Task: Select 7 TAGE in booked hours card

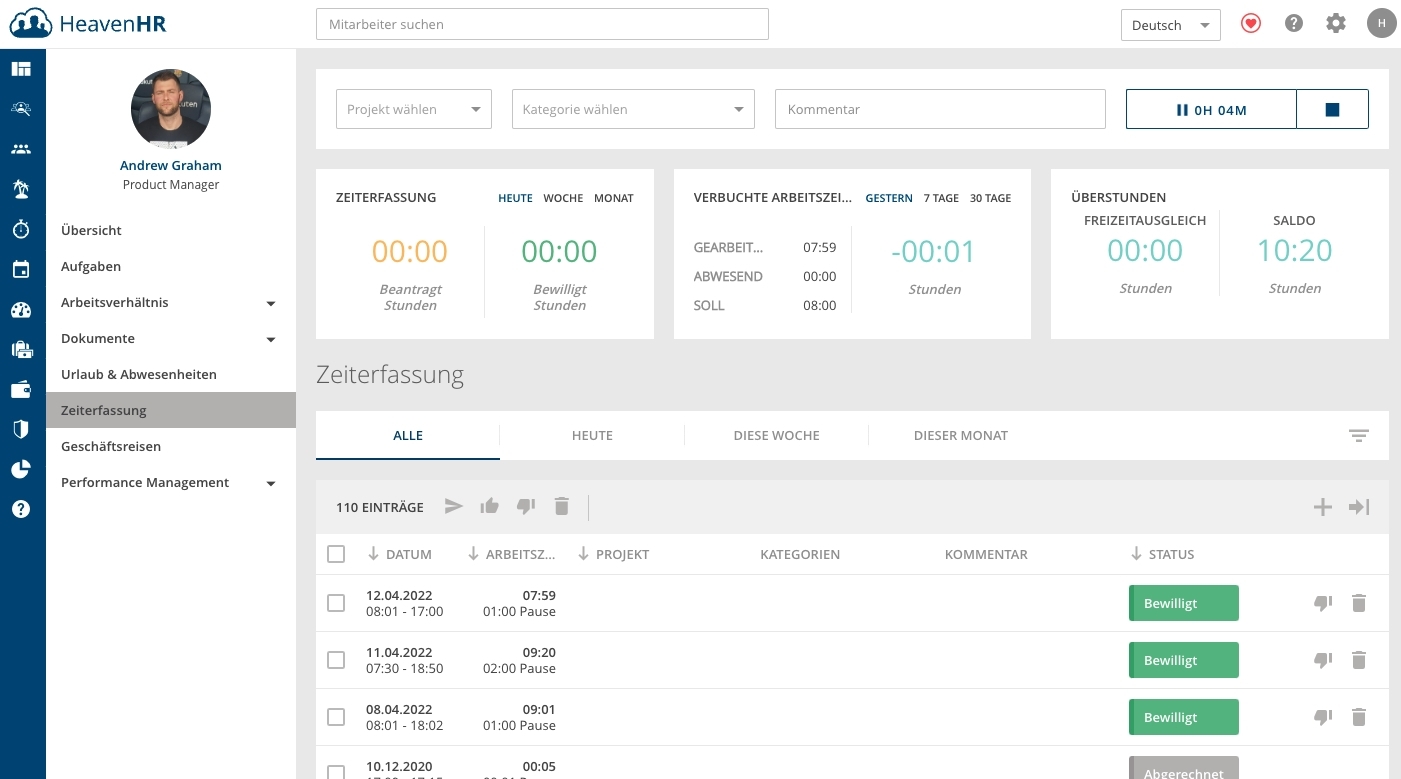Action: [941, 198]
